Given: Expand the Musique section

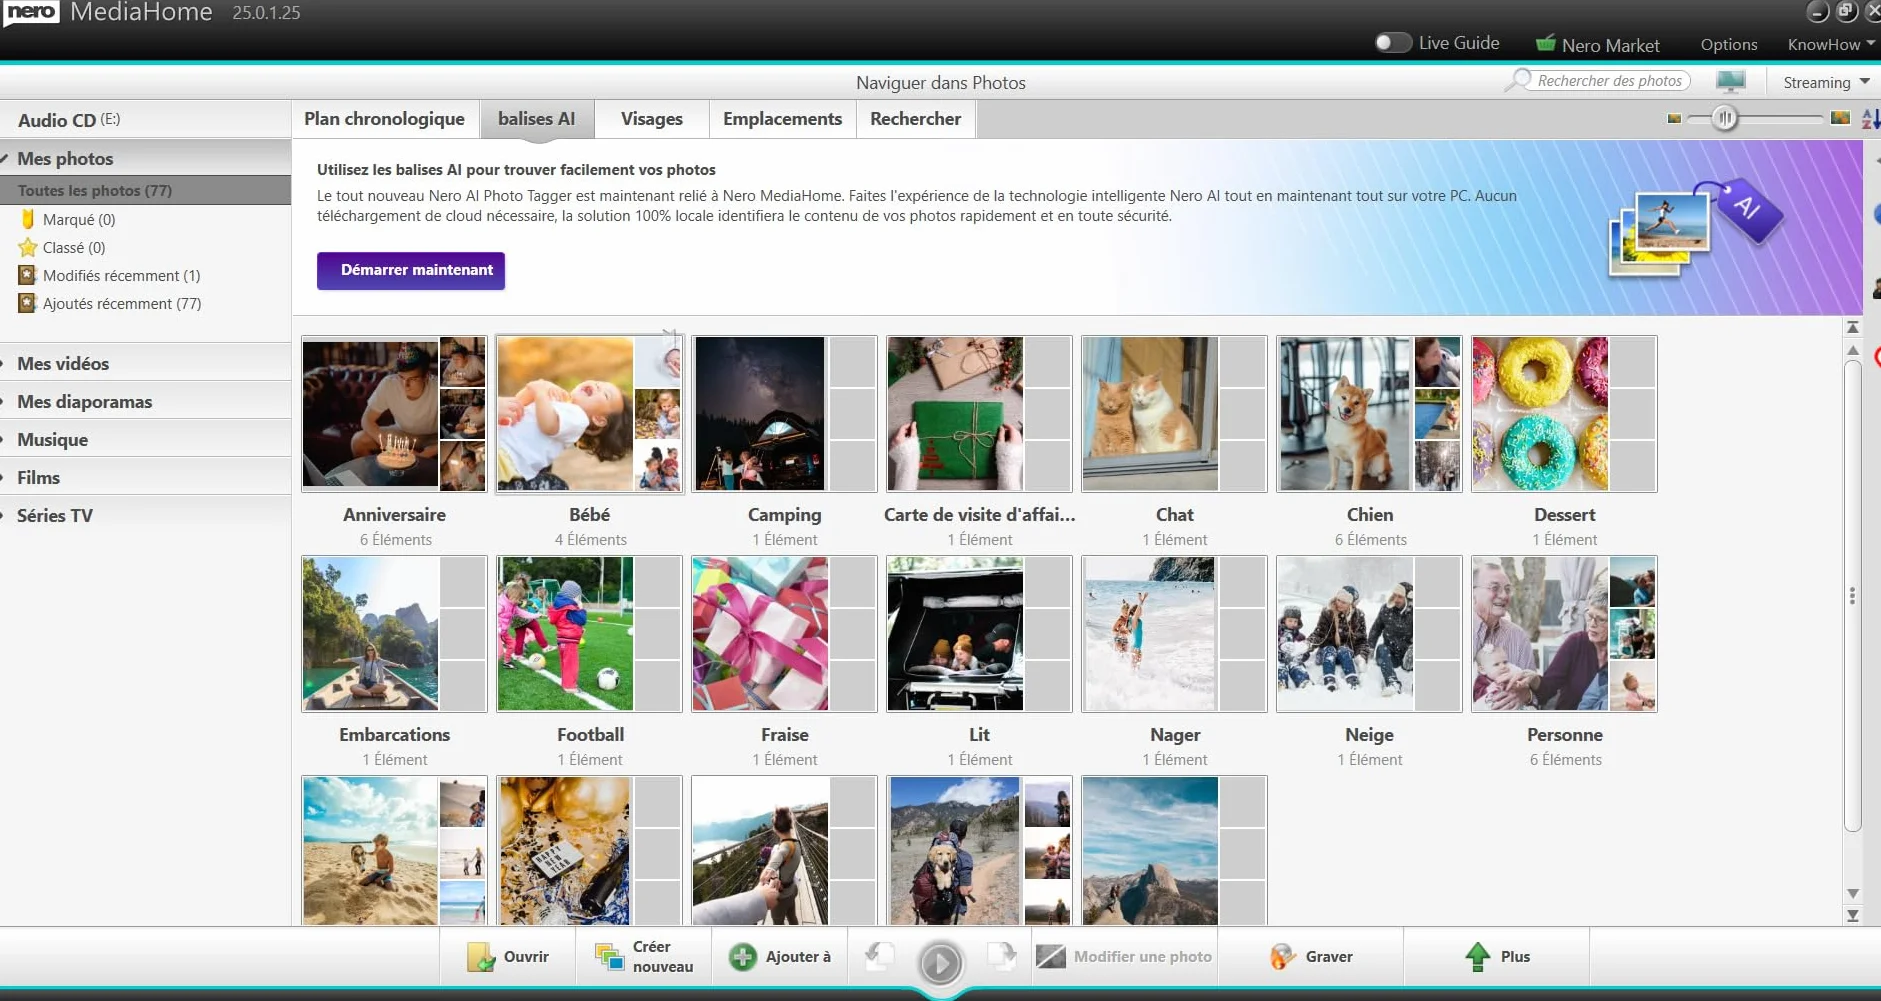Looking at the screenshot, I should click(145, 439).
